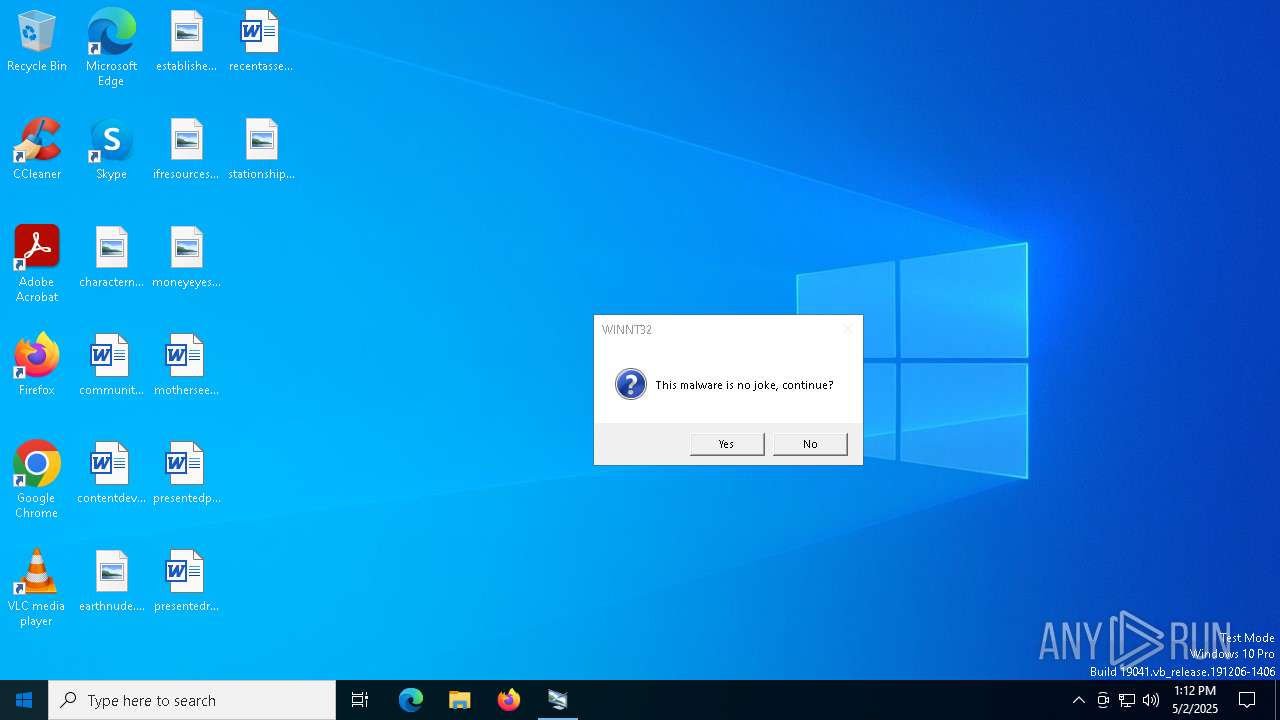Screen dimensions: 1280x720
Task: Select the 'presentedr...' Word document icon
Action: click(x=186, y=582)
